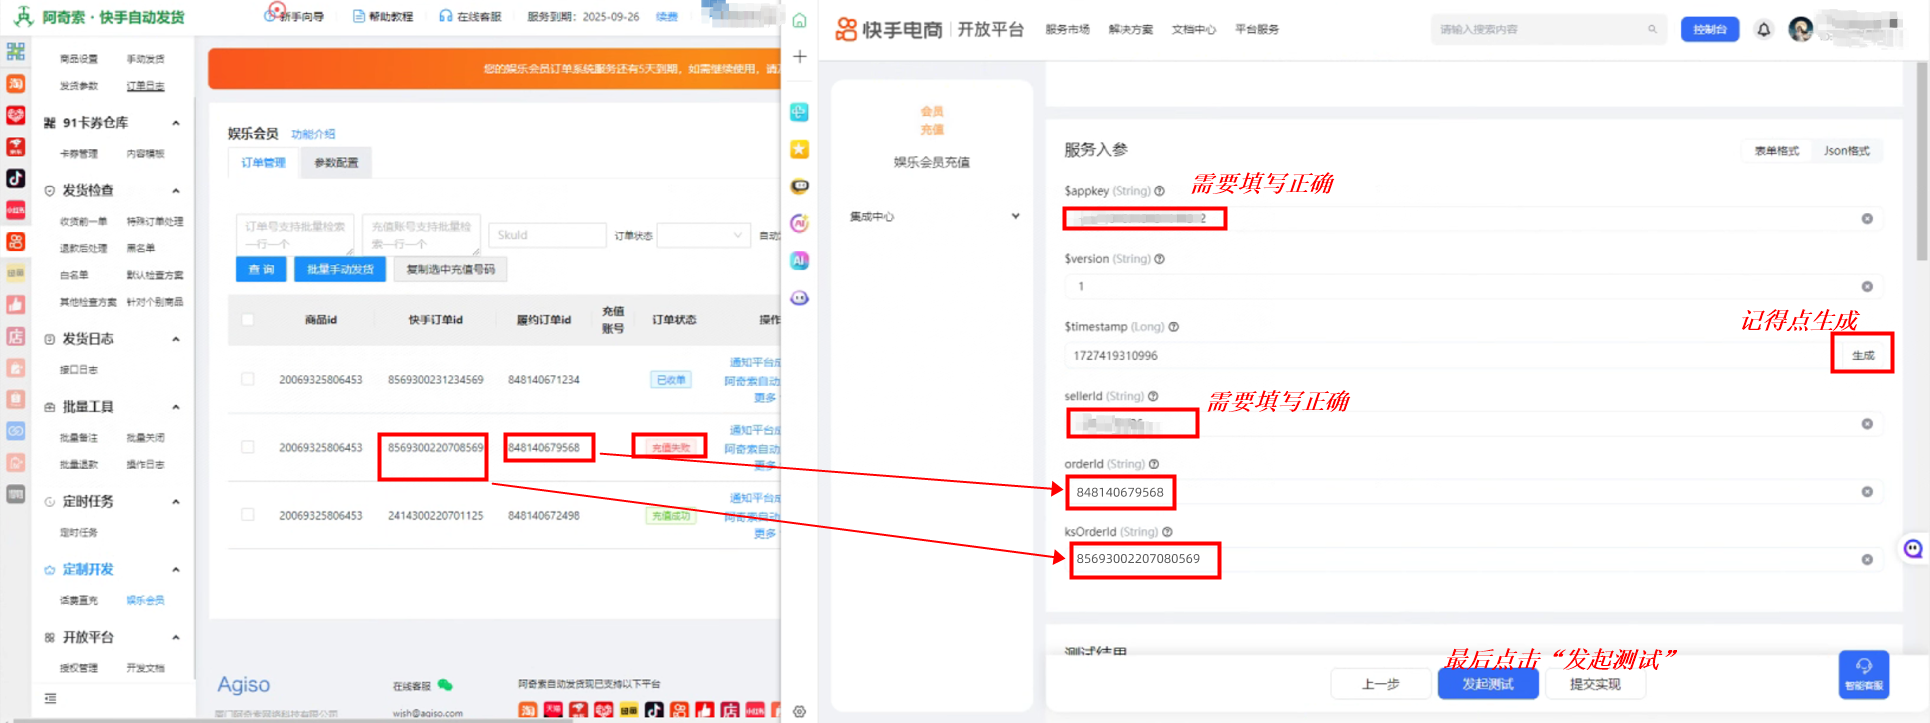Image resolution: width=1930 pixels, height=723 pixels.
Task: Show help for the $timestamp parameter
Action: point(1174,327)
